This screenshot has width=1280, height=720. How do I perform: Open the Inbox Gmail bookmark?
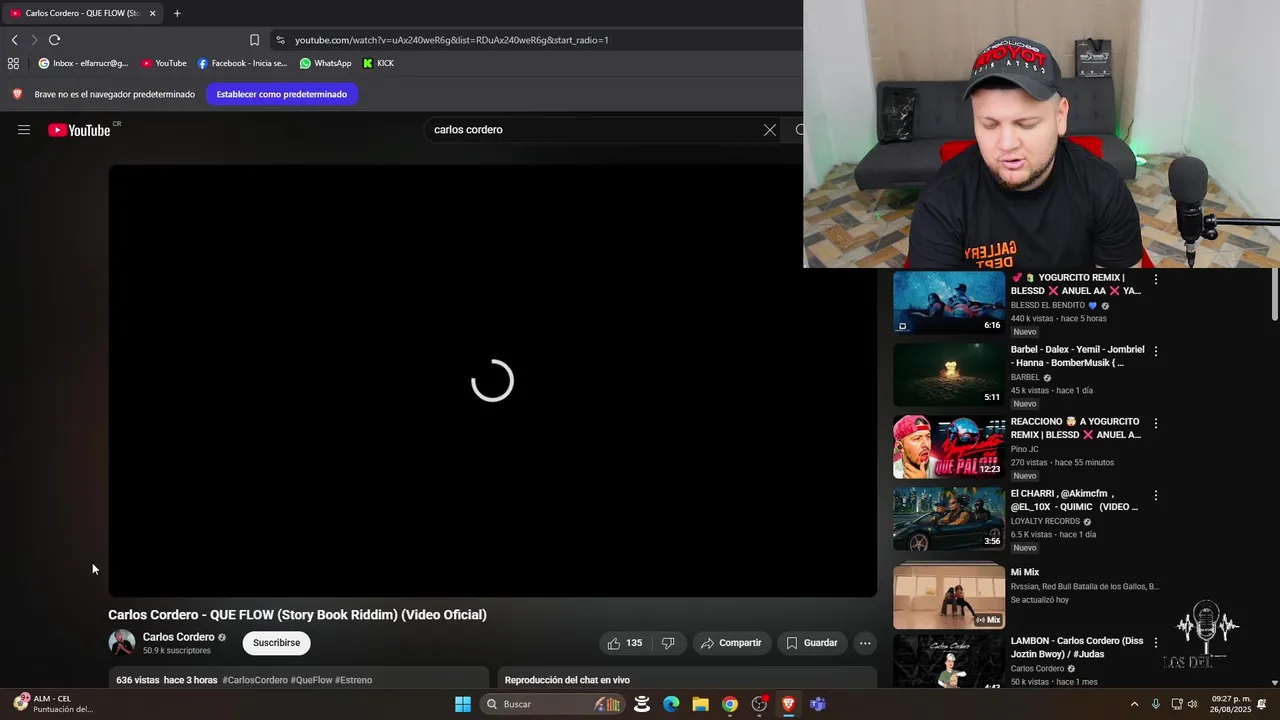coord(83,63)
